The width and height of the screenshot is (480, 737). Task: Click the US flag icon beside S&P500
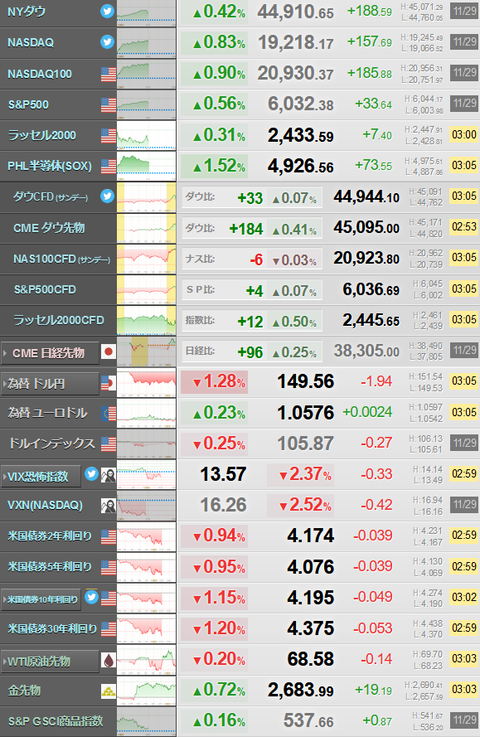(x=109, y=105)
